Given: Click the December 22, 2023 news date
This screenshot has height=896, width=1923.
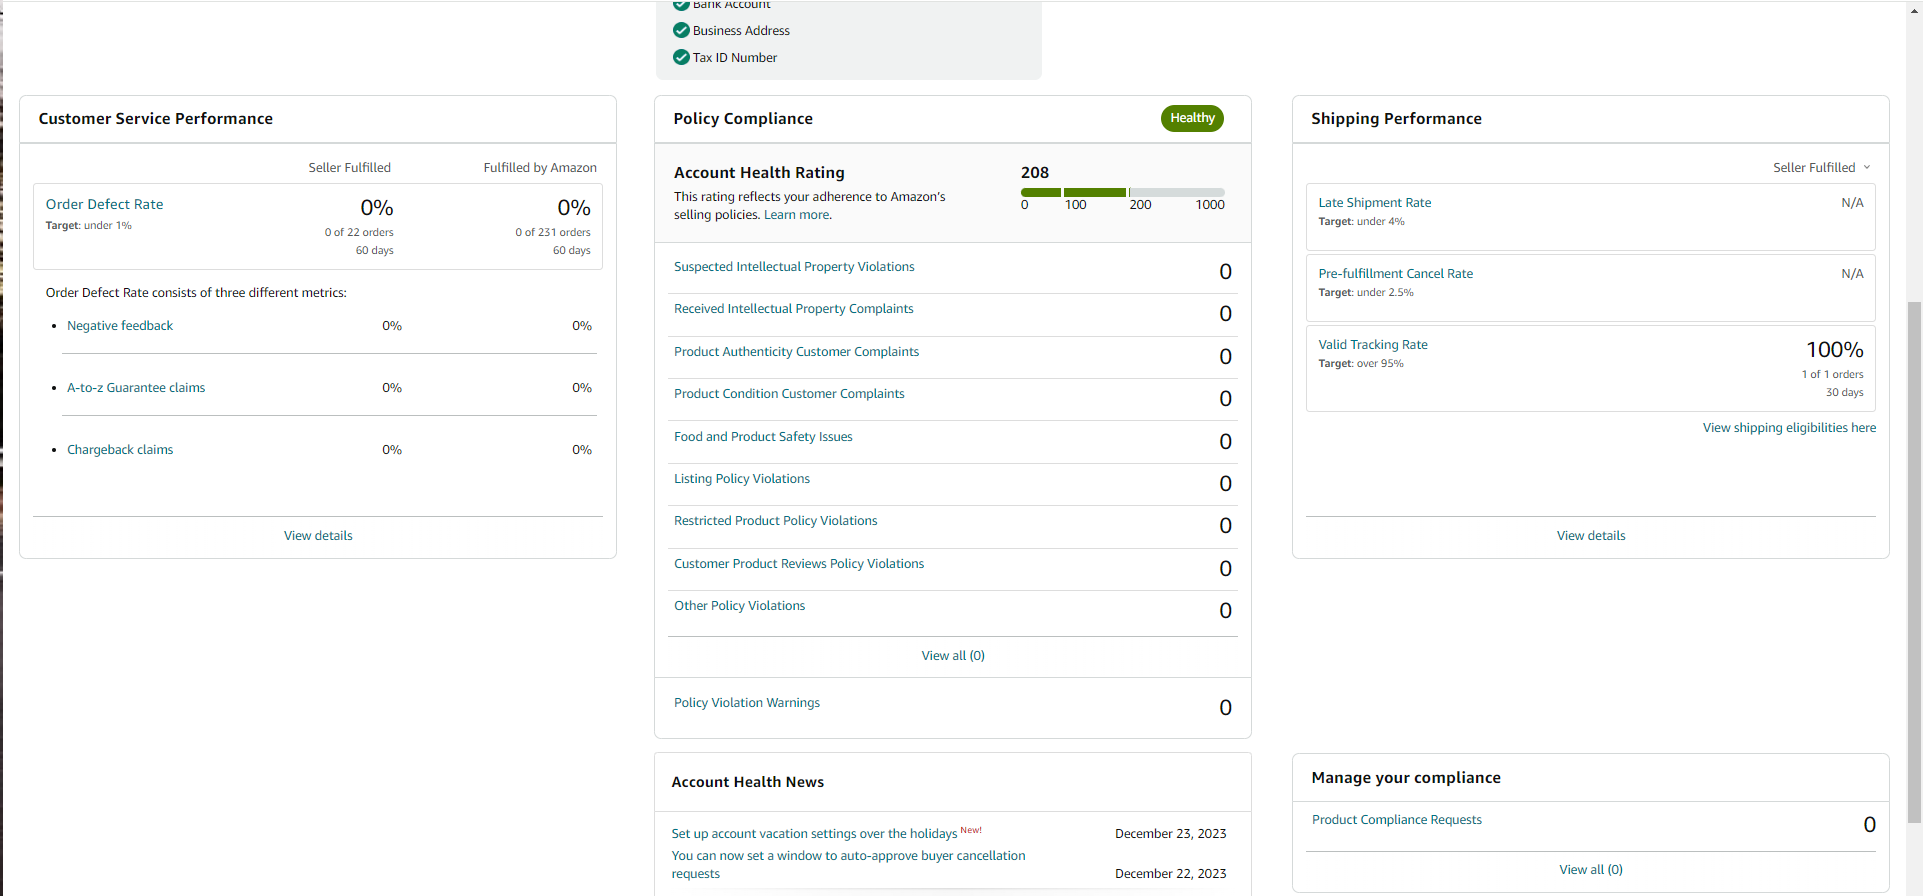Looking at the screenshot, I should 1170,874.
